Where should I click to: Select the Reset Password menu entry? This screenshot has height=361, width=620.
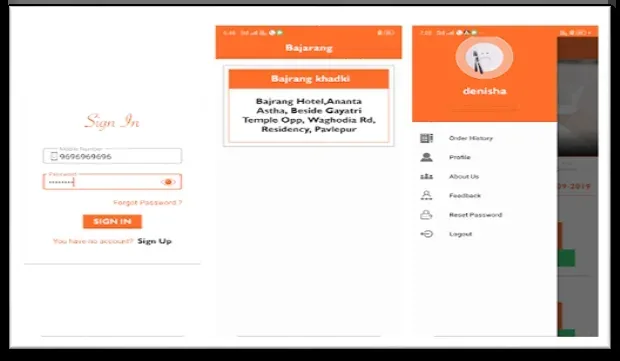[476, 215]
